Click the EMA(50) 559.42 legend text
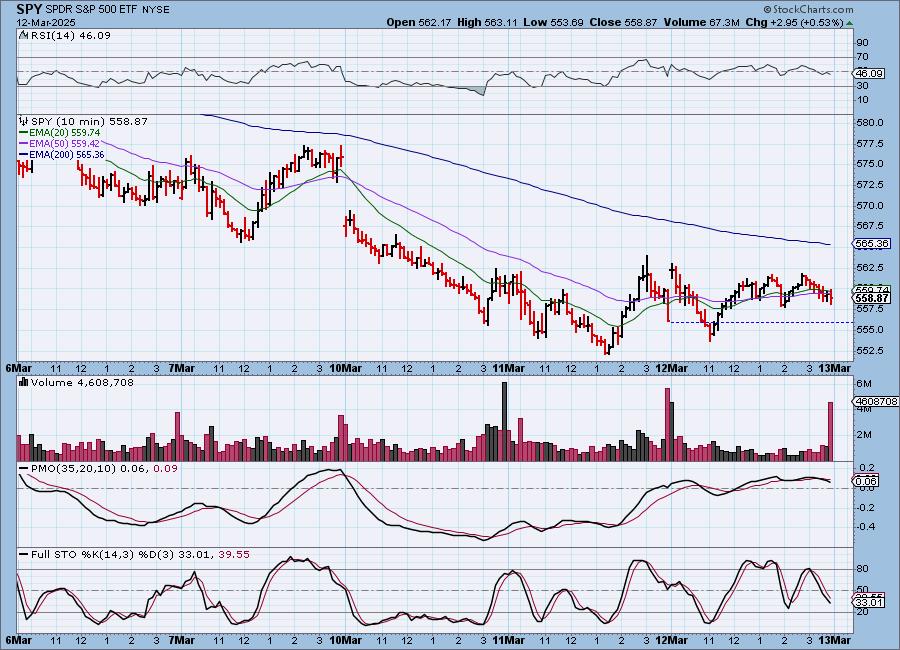The width and height of the screenshot is (900, 650). [64, 144]
